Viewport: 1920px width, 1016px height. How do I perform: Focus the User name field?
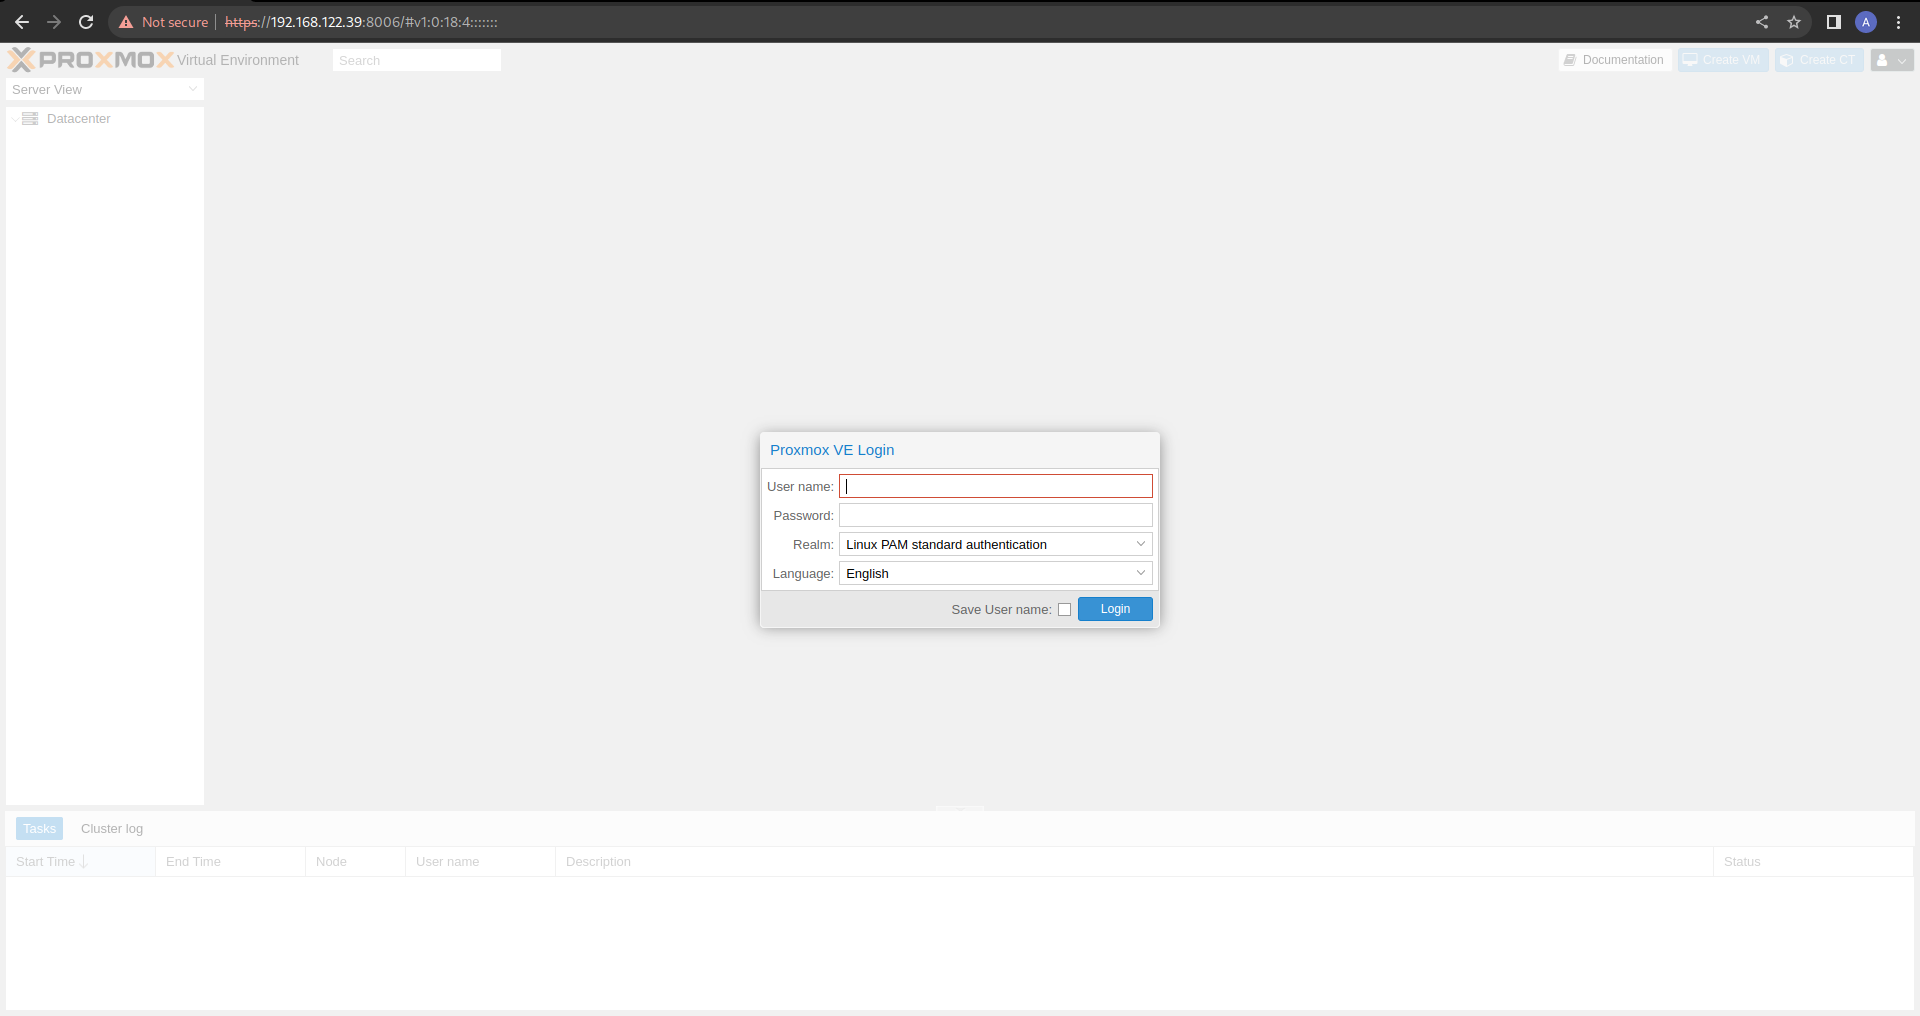(996, 486)
